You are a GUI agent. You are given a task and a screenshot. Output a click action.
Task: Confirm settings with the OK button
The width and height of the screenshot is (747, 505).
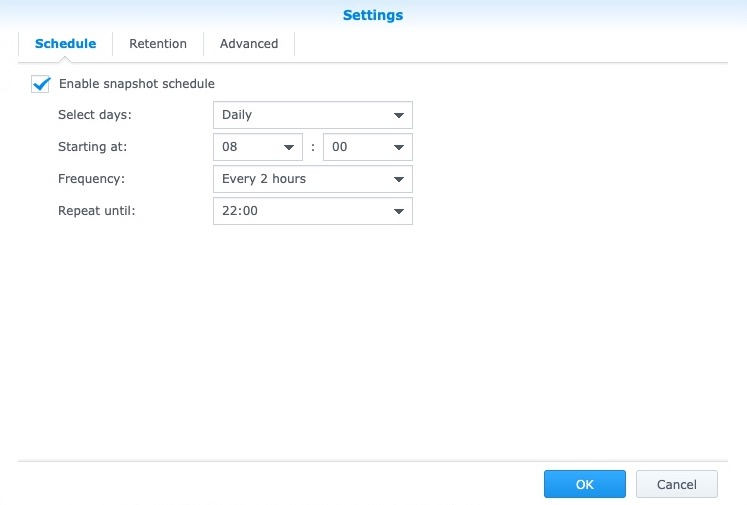pyautogui.click(x=585, y=484)
